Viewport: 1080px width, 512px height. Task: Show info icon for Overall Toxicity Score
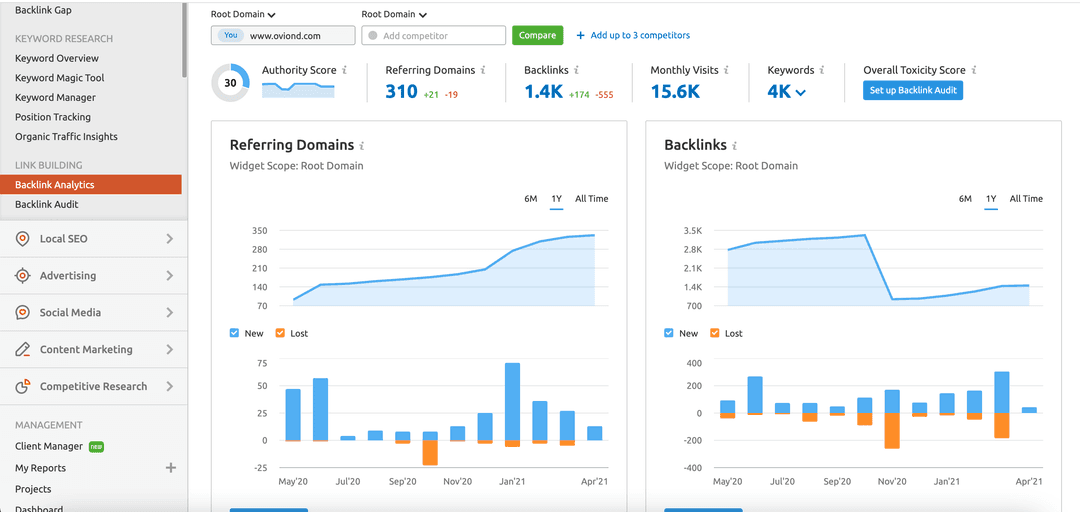coord(974,70)
